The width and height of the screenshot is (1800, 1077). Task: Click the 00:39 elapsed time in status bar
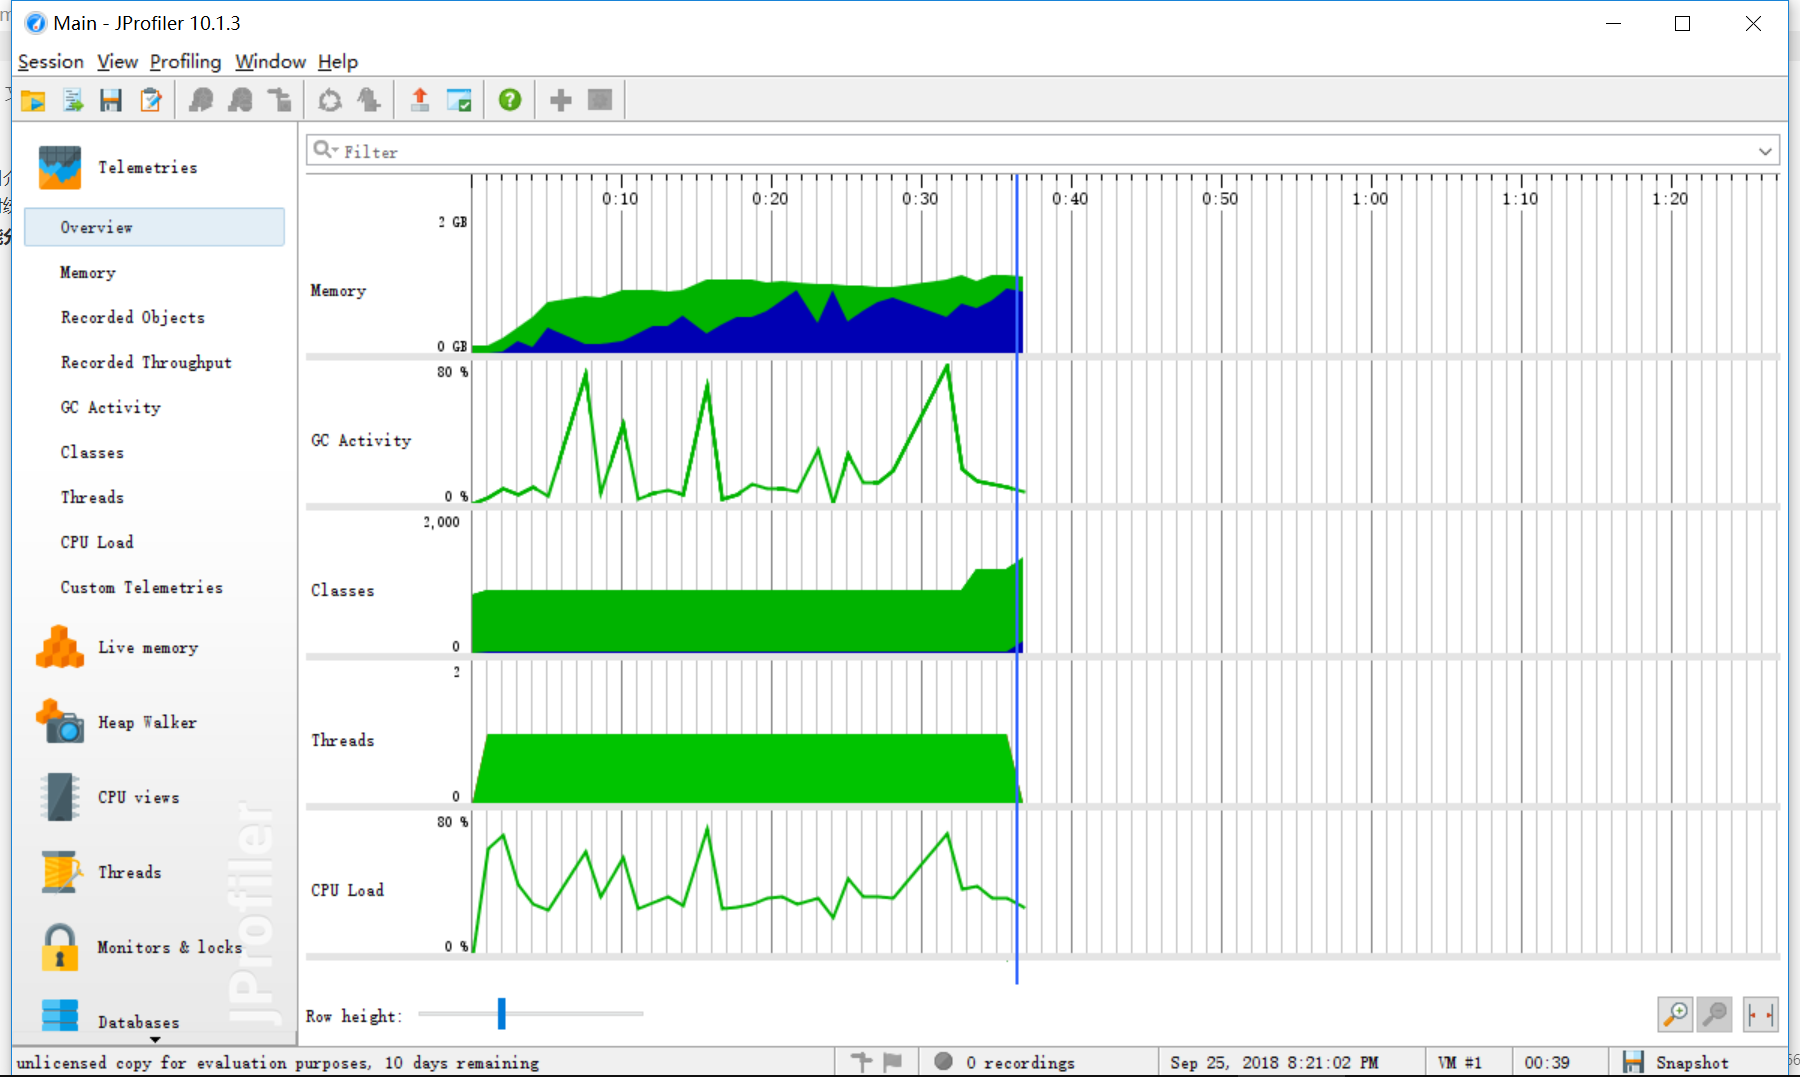(x=1547, y=1062)
